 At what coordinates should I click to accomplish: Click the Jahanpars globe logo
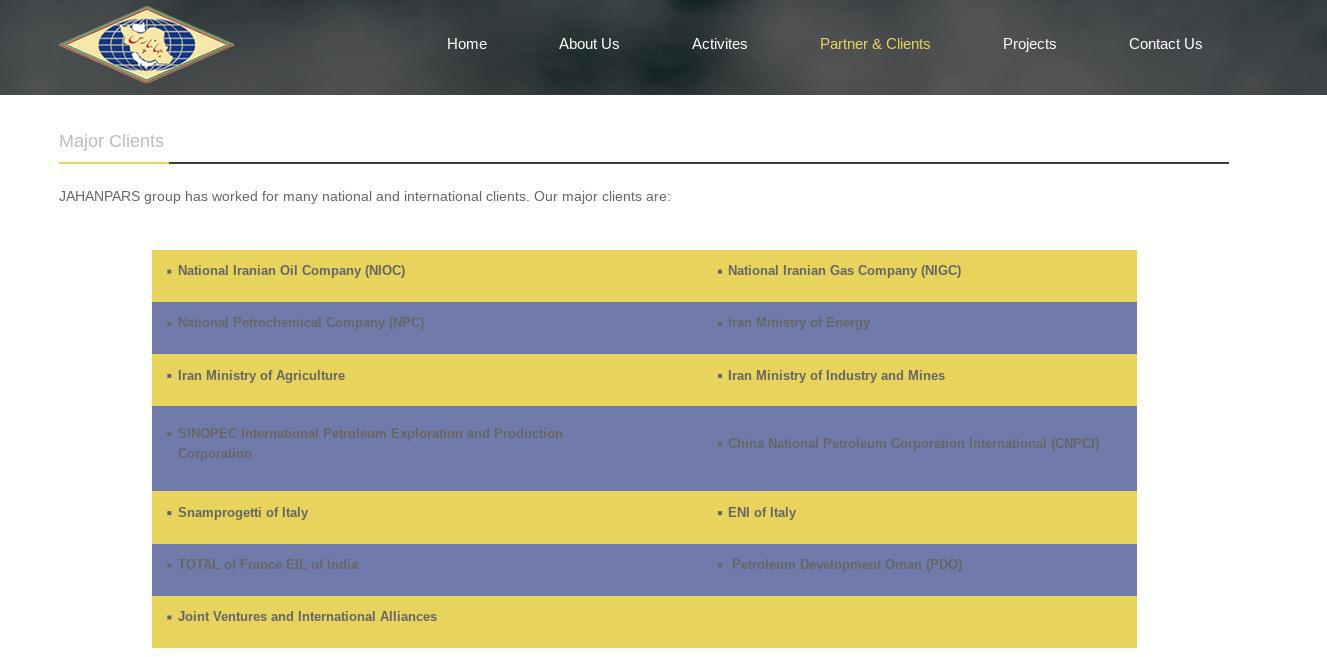[x=146, y=45]
